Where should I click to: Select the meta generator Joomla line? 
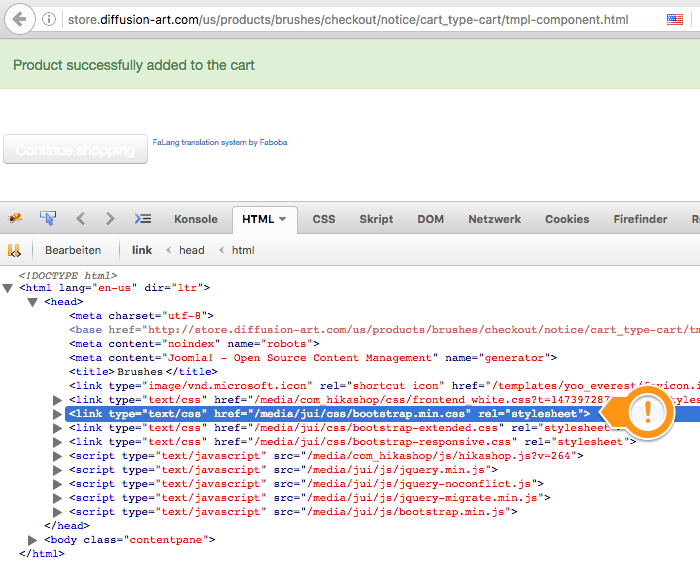(313, 358)
